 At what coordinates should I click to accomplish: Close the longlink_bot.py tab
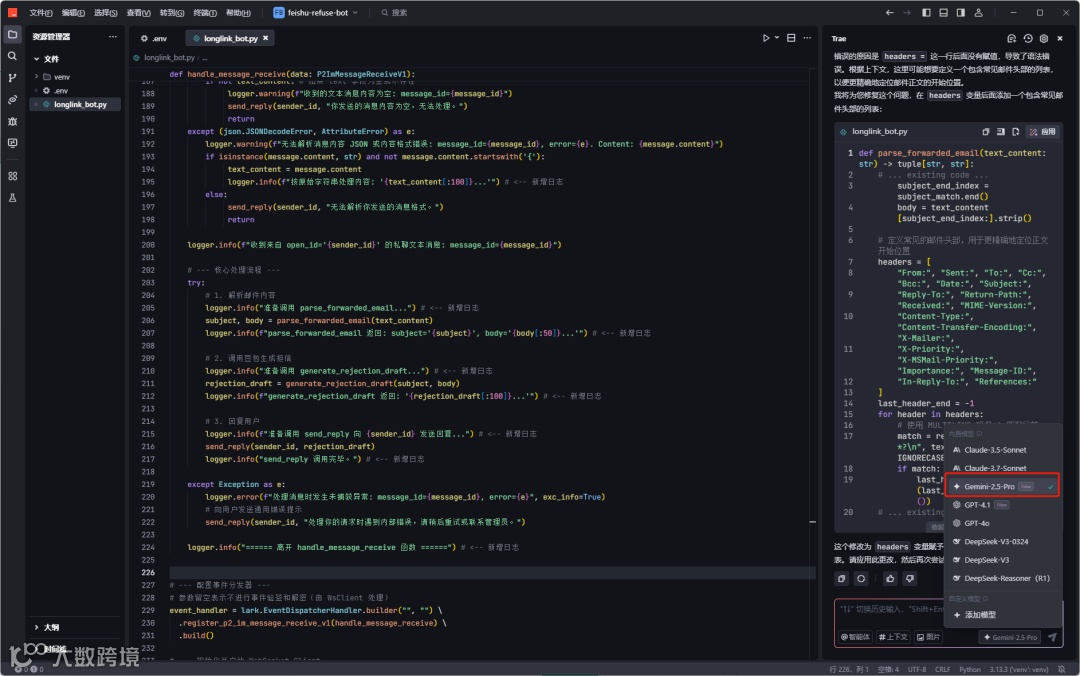pos(265,39)
